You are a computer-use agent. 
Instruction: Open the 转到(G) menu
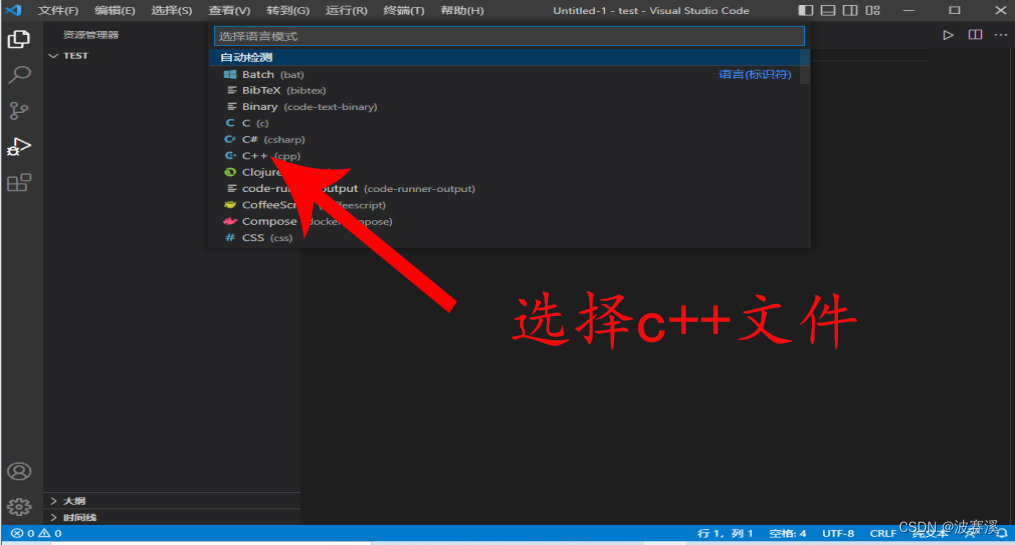click(288, 10)
